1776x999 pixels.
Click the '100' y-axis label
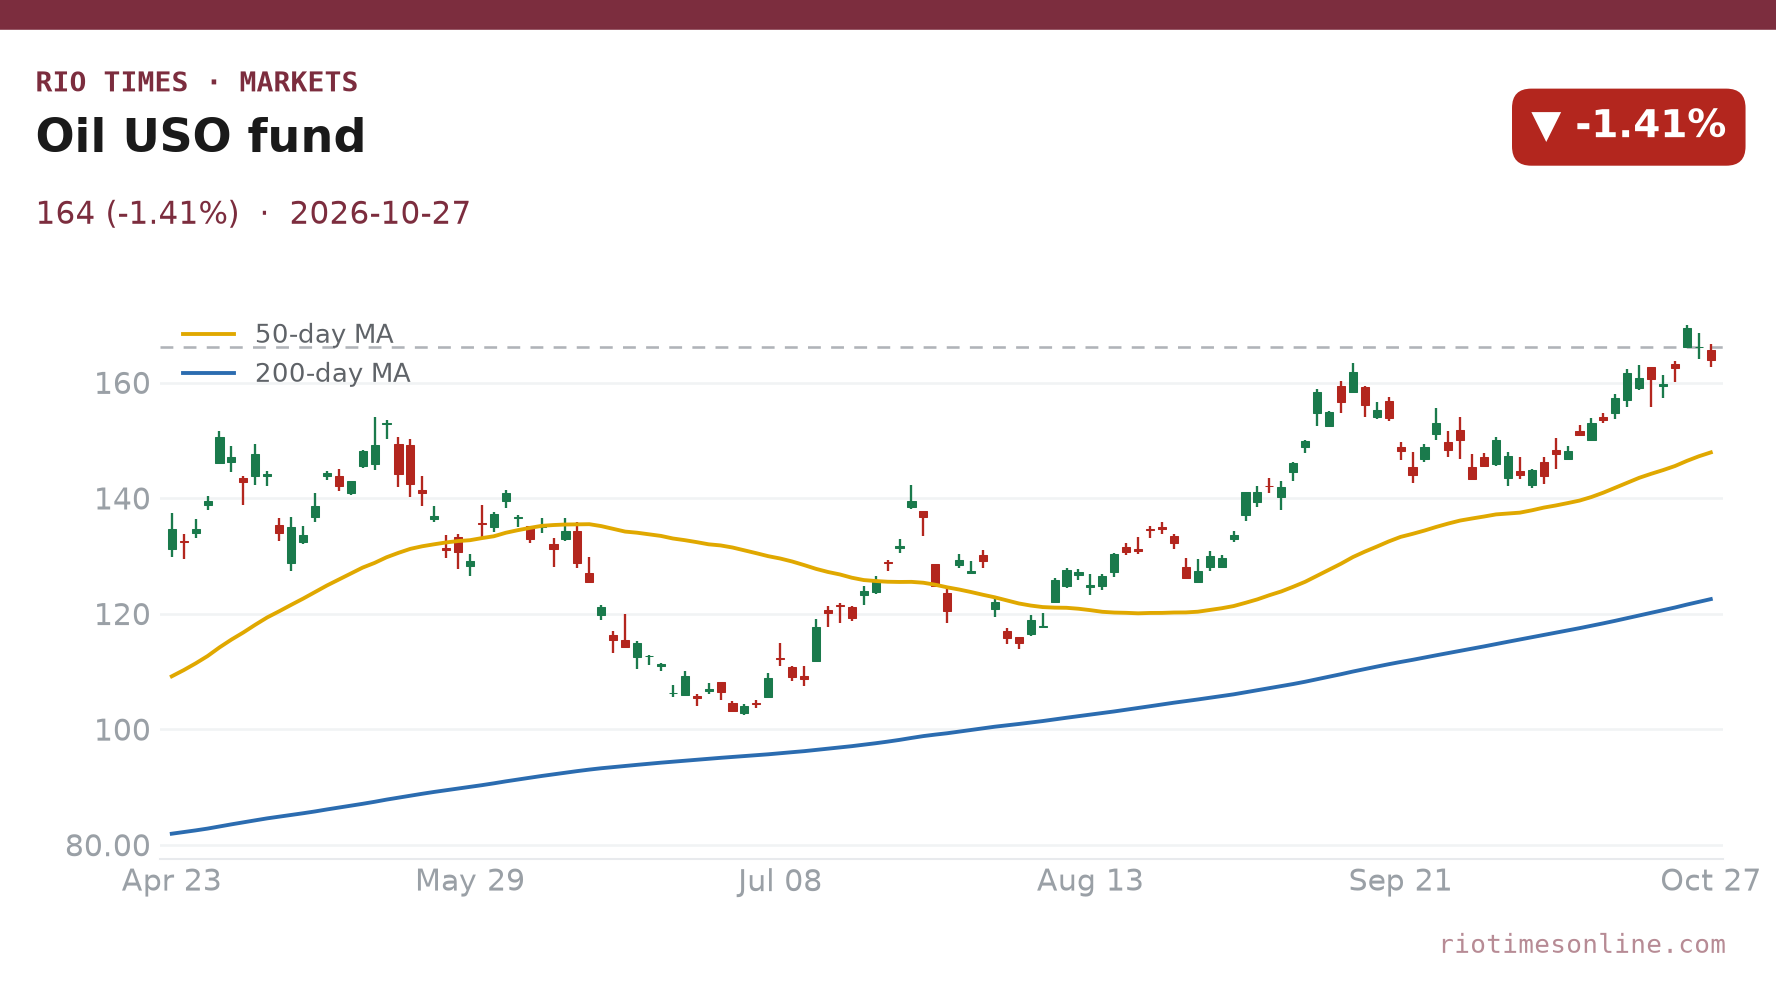pyautogui.click(x=122, y=730)
